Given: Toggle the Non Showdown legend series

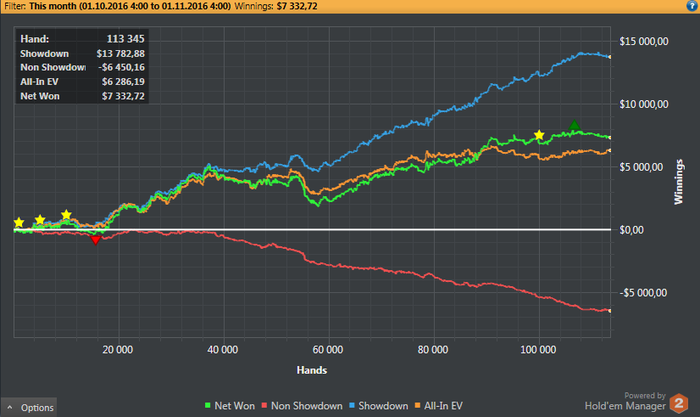Looking at the screenshot, I should coord(302,406).
